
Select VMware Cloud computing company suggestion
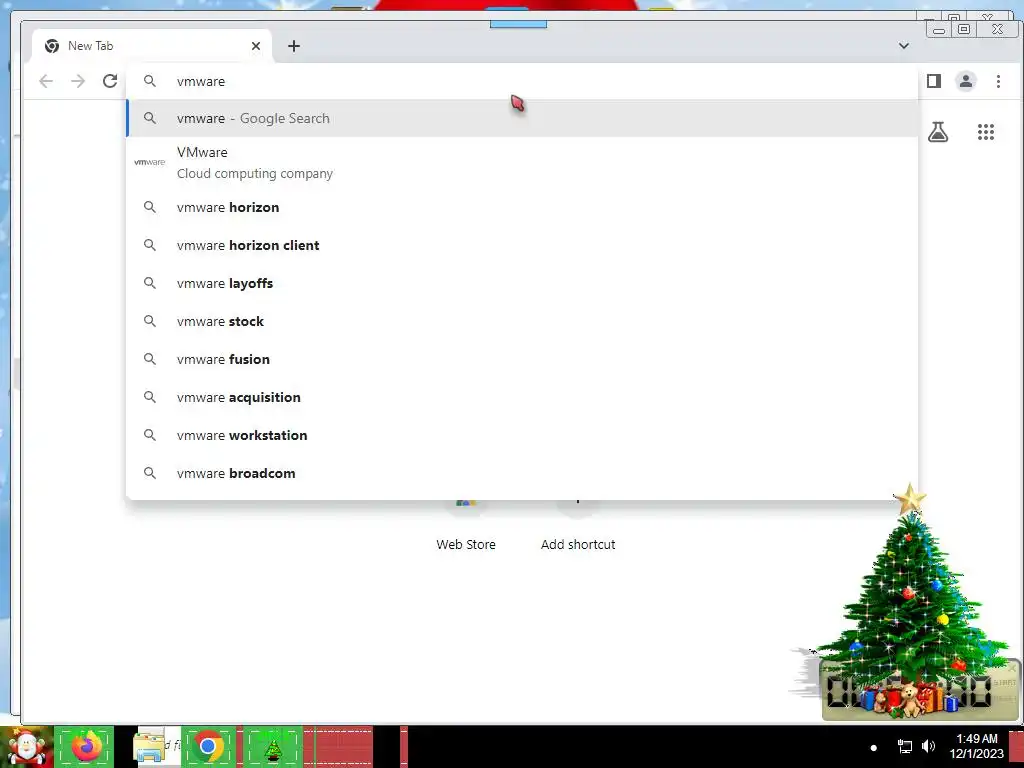[522, 163]
